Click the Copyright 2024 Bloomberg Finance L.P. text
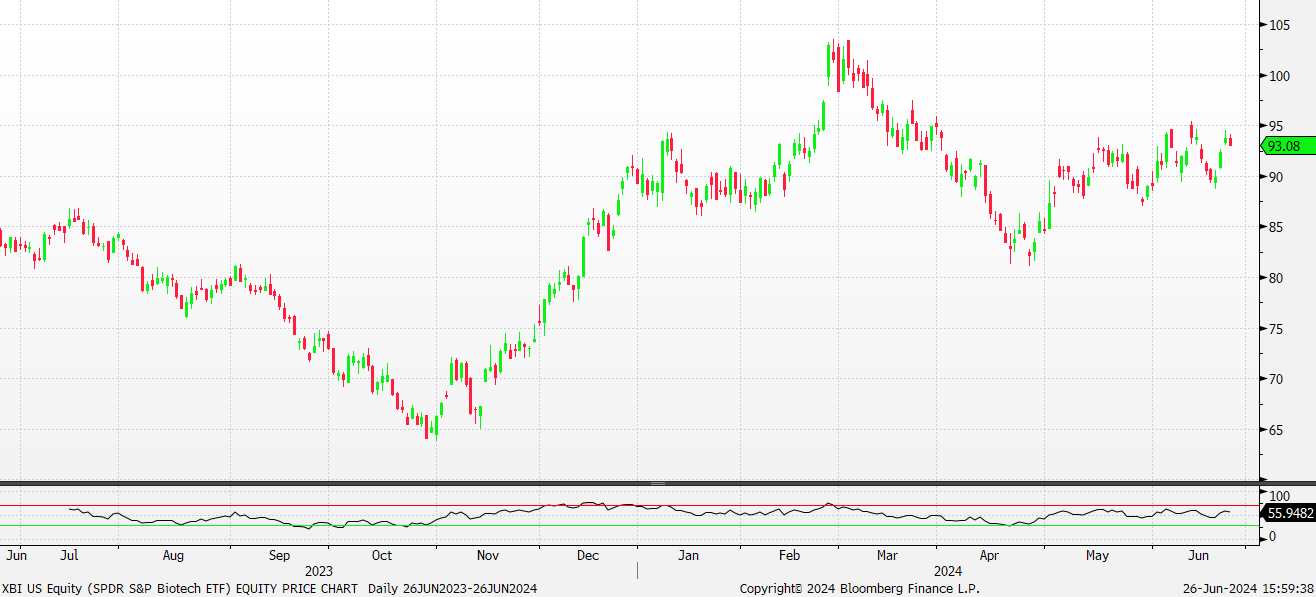The width and height of the screenshot is (1316, 597). [x=860, y=589]
